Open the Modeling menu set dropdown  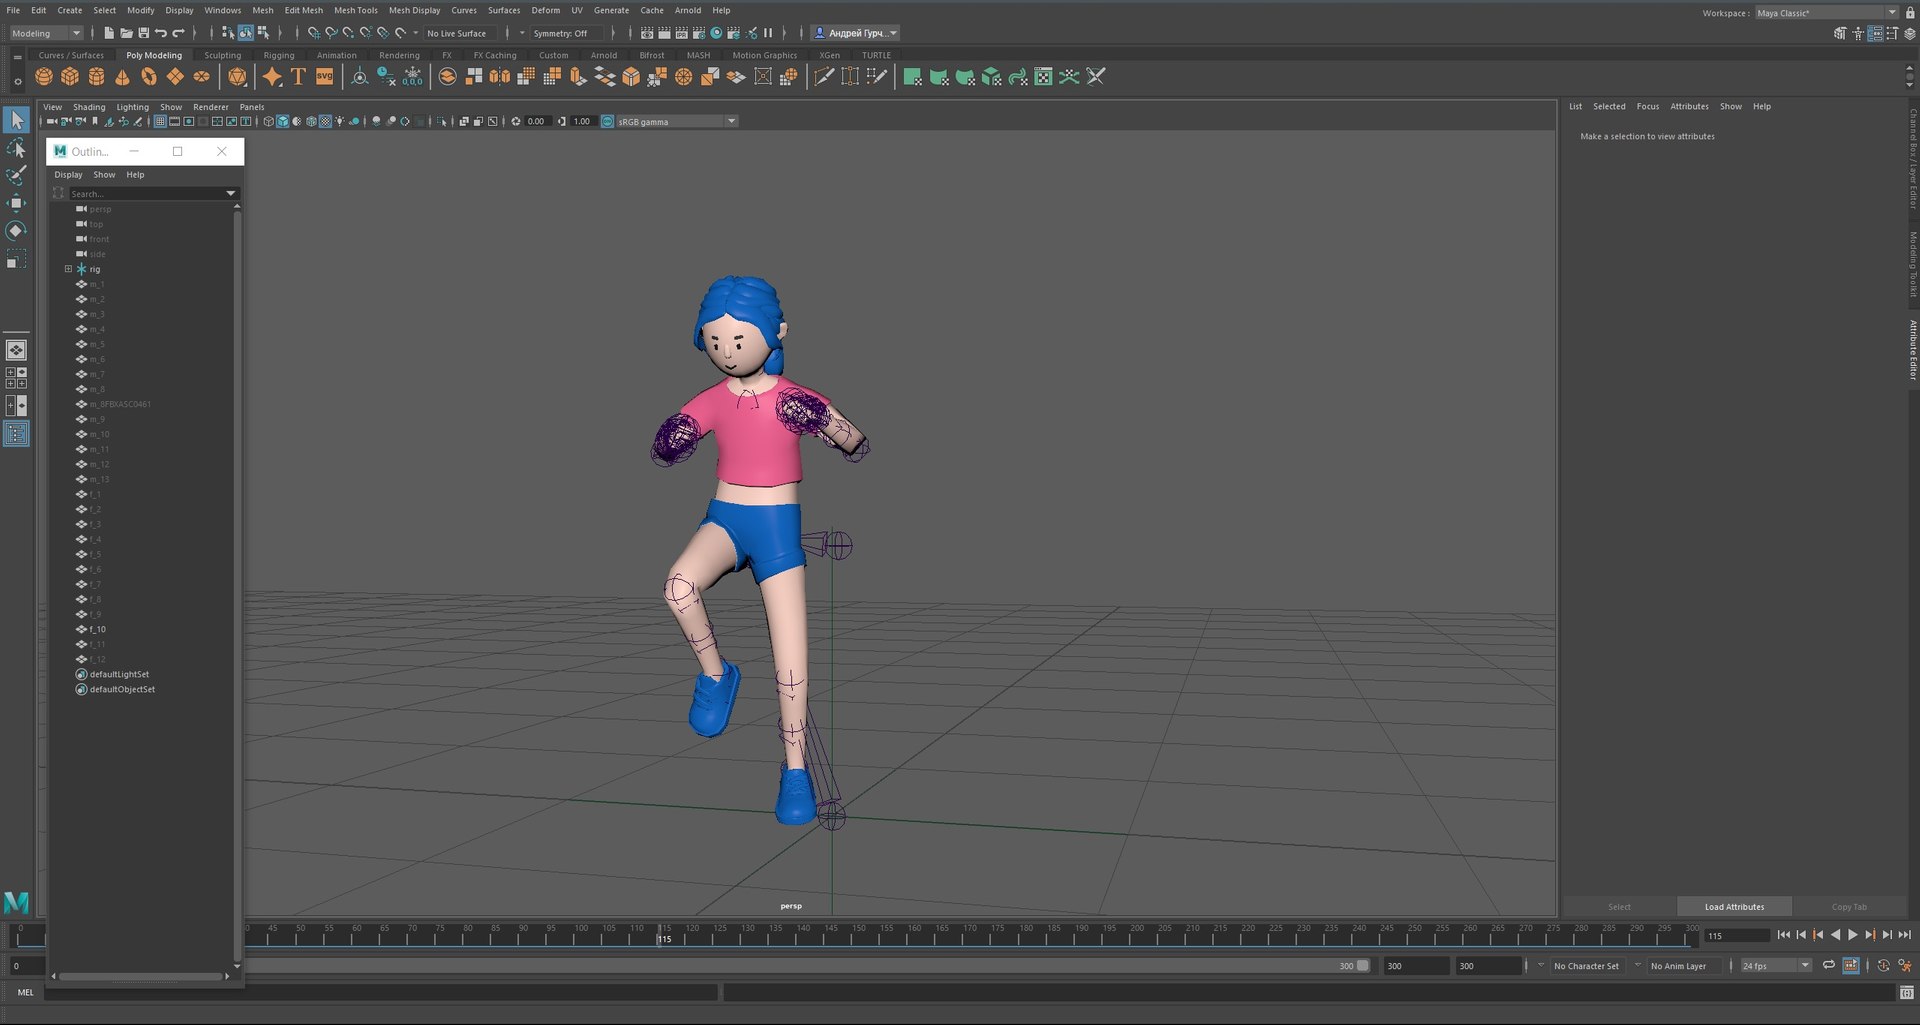pyautogui.click(x=46, y=33)
